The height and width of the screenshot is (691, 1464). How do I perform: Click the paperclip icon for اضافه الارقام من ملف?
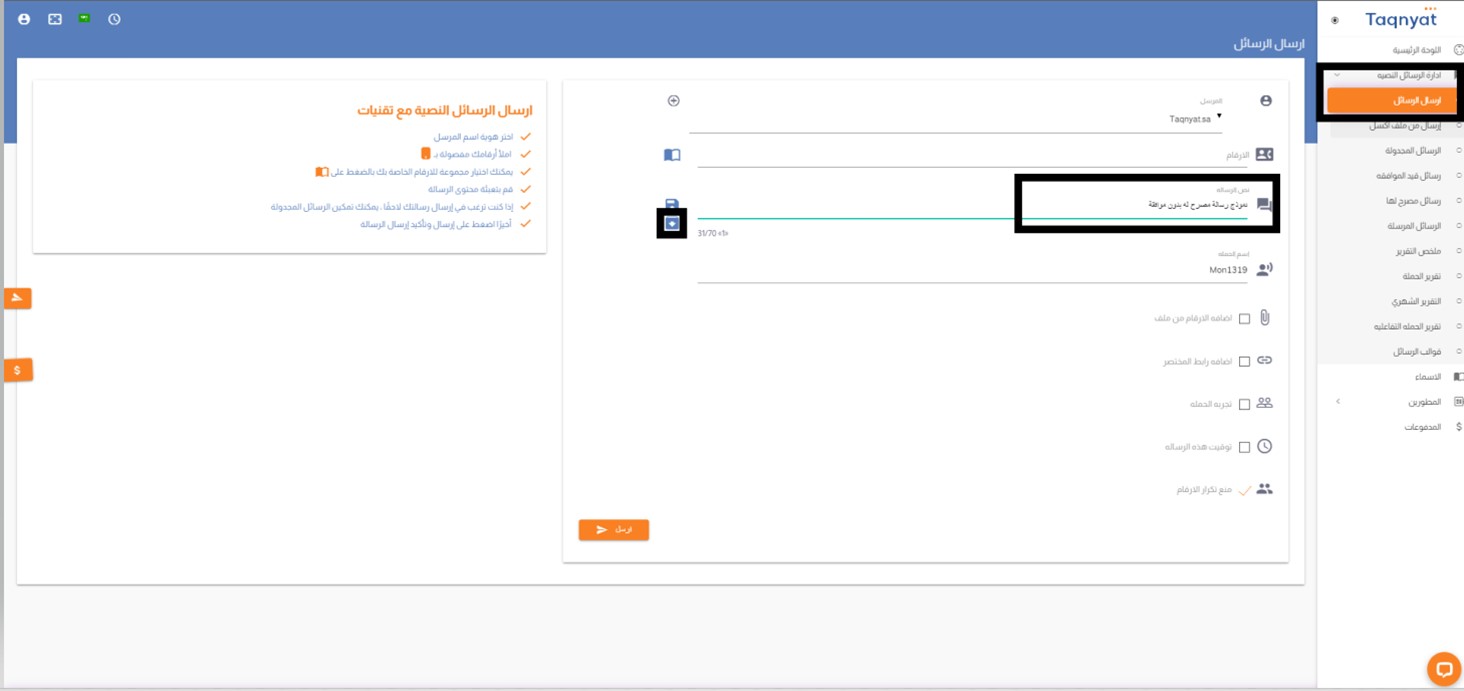pos(1265,318)
